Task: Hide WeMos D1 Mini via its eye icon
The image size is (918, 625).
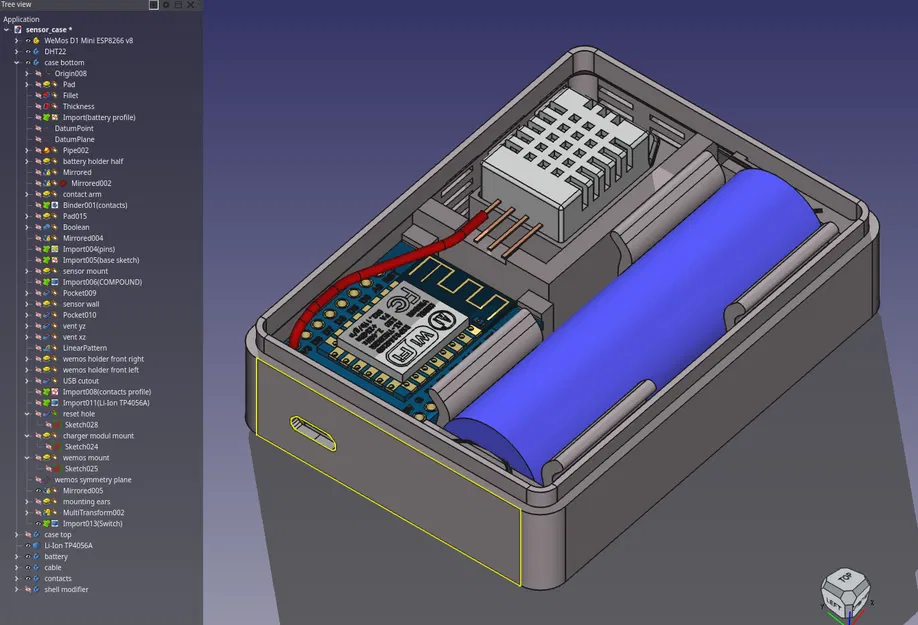Action: [x=28, y=40]
